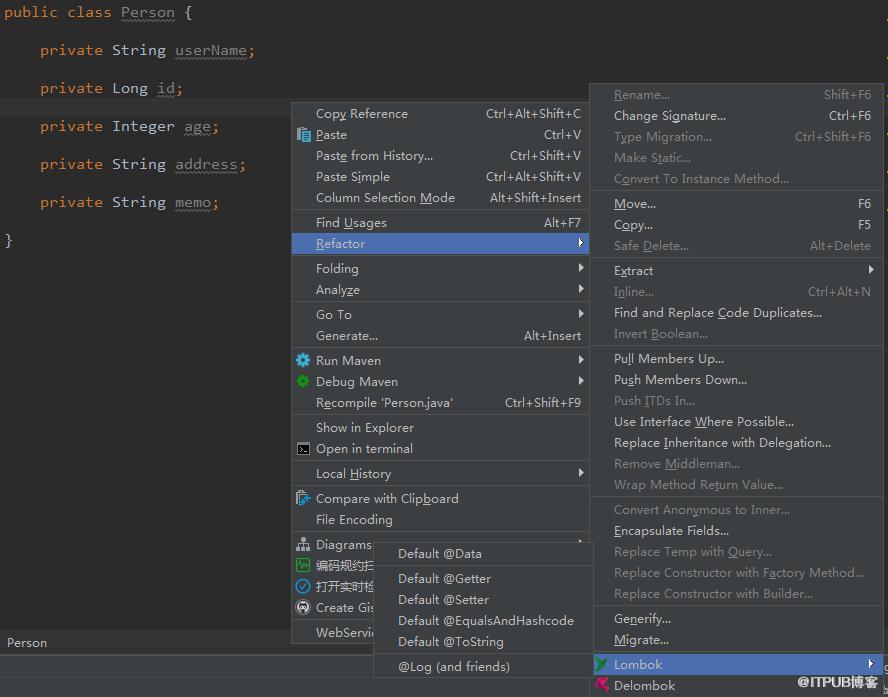Viewport: 888px width, 697px height.
Task: Click the Paste clipboard icon
Action: point(304,135)
